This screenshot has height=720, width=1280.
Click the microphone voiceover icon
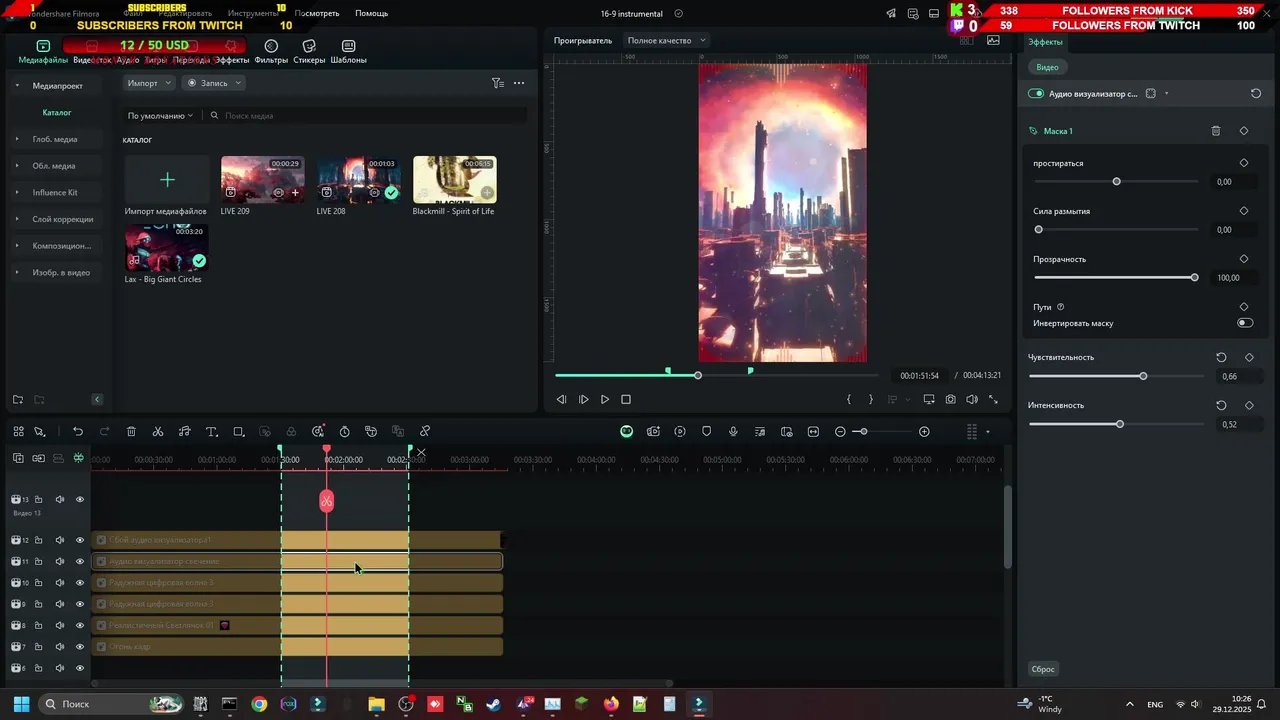click(733, 432)
